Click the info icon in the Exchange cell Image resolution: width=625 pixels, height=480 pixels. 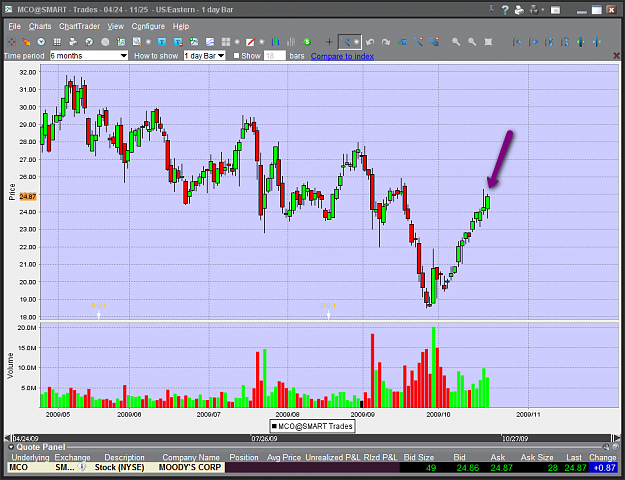[x=82, y=467]
